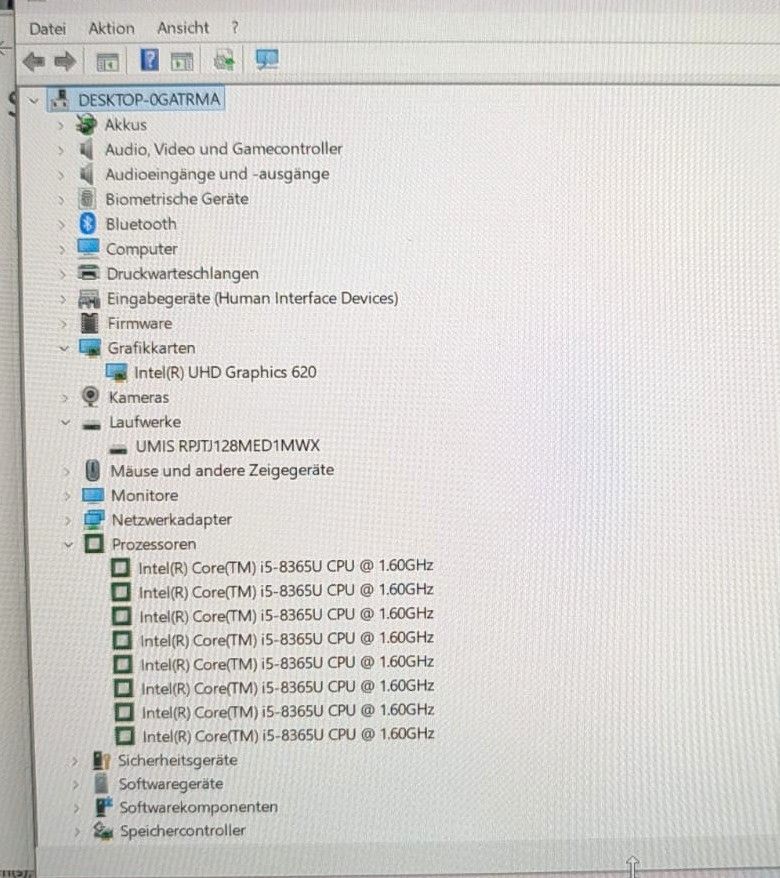Click the show/hide console tree icon
780x878 pixels.
coord(108,62)
